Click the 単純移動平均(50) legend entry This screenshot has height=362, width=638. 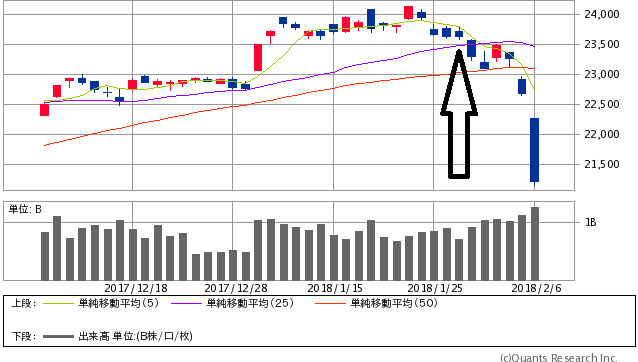click(394, 303)
